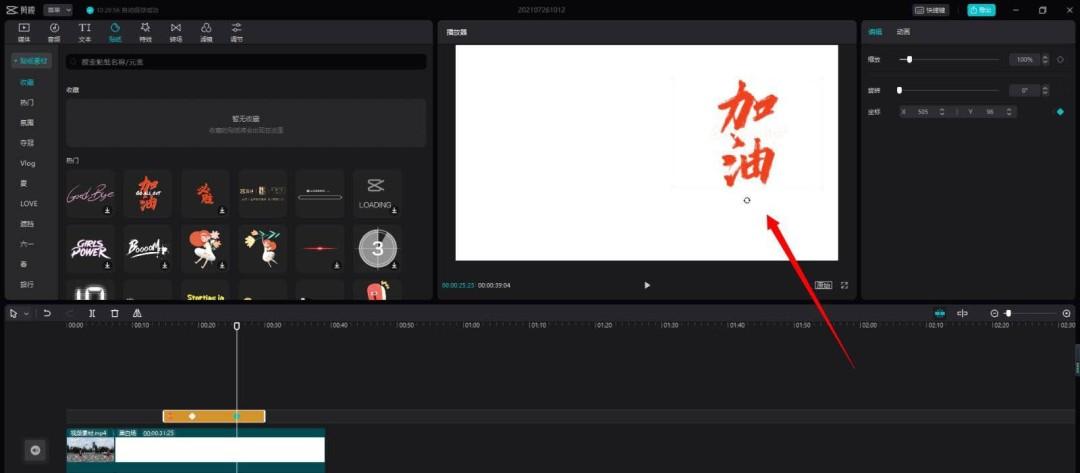The height and width of the screenshot is (473, 1080).
Task: Open the 特效 (Effects) panel tab
Action: [x=145, y=31]
